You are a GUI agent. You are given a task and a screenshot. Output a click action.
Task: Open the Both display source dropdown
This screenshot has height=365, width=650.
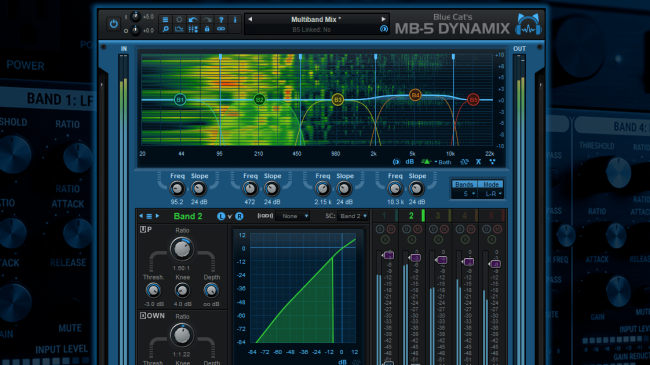click(443, 162)
